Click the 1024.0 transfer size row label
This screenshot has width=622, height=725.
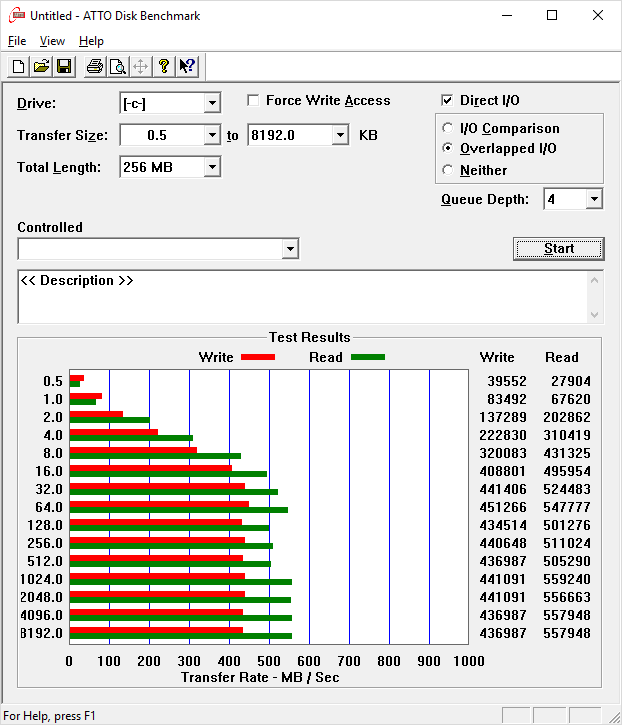point(41,579)
